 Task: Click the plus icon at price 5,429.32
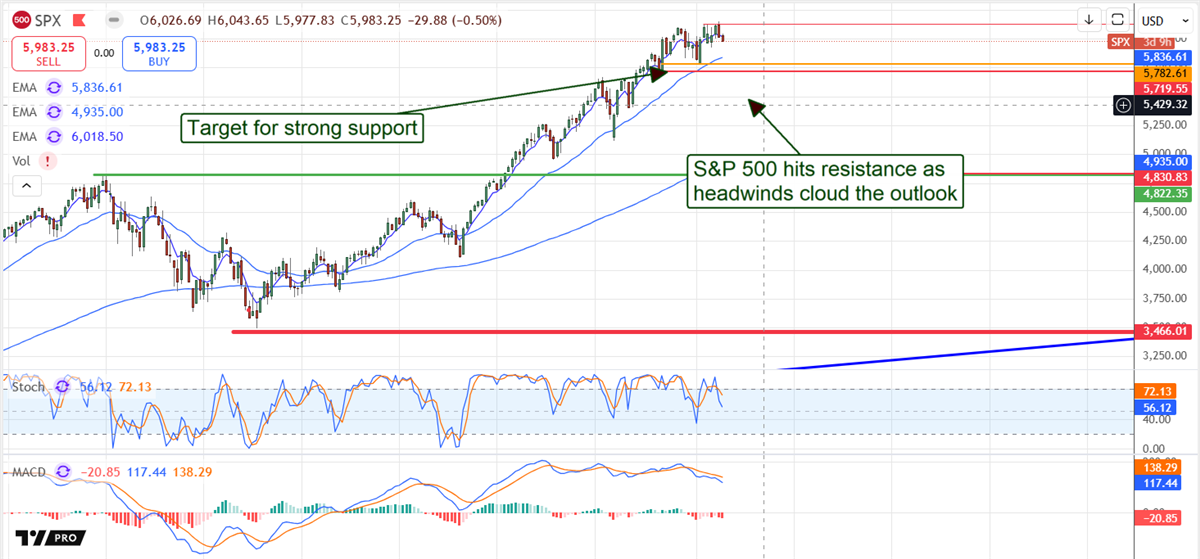(x=1123, y=104)
